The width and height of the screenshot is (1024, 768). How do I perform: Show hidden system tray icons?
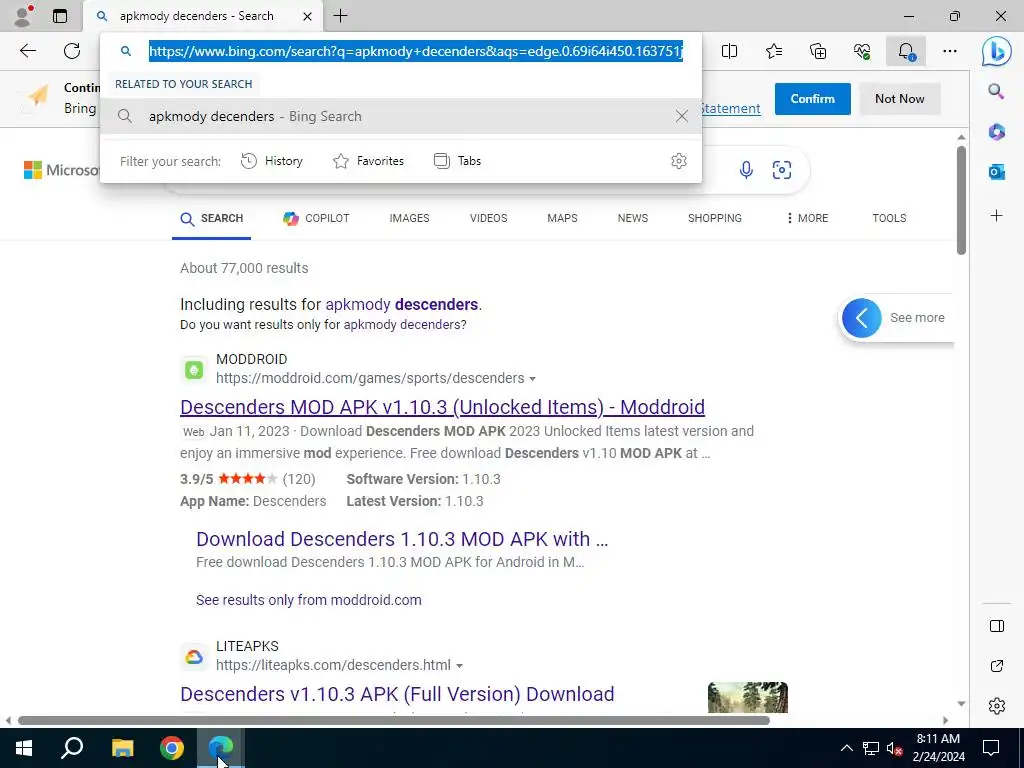click(x=846, y=748)
